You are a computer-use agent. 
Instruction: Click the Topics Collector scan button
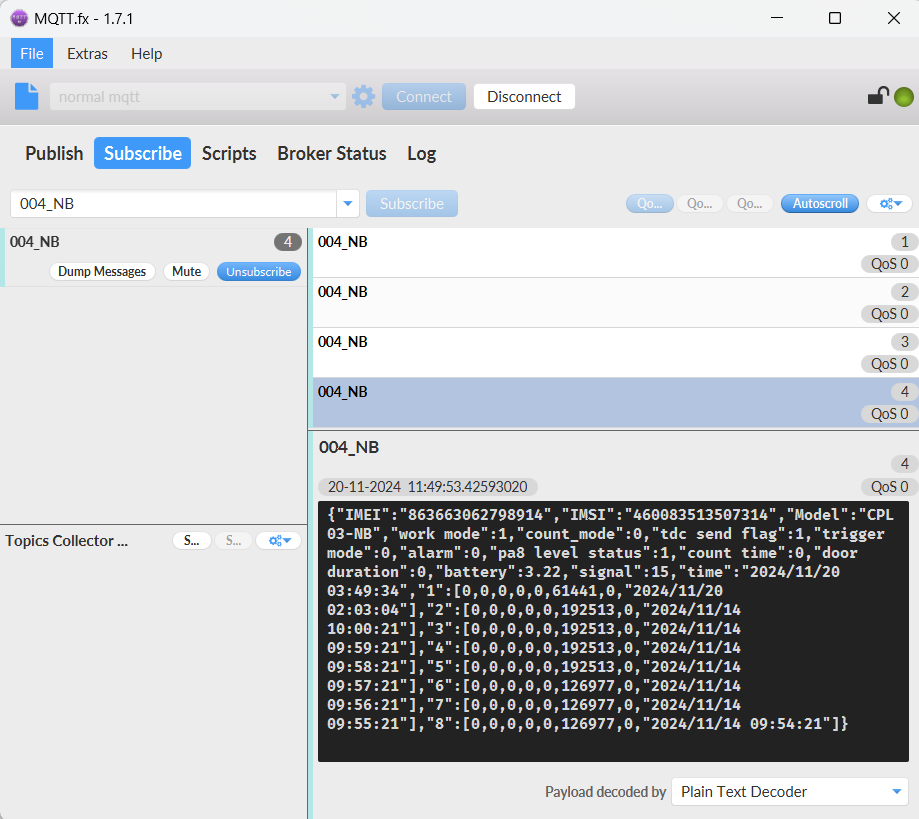pyautogui.click(x=192, y=541)
